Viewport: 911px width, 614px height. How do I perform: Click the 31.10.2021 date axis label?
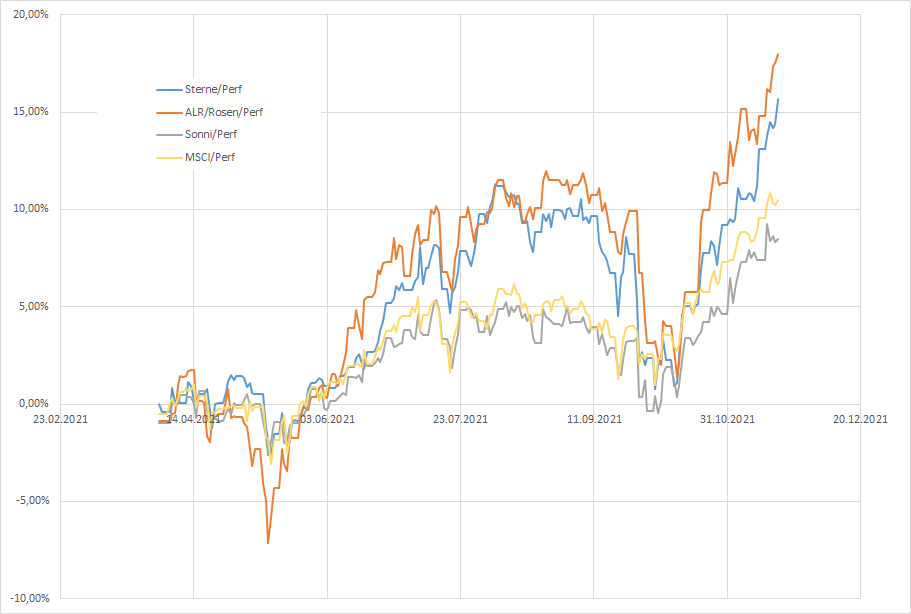726,420
